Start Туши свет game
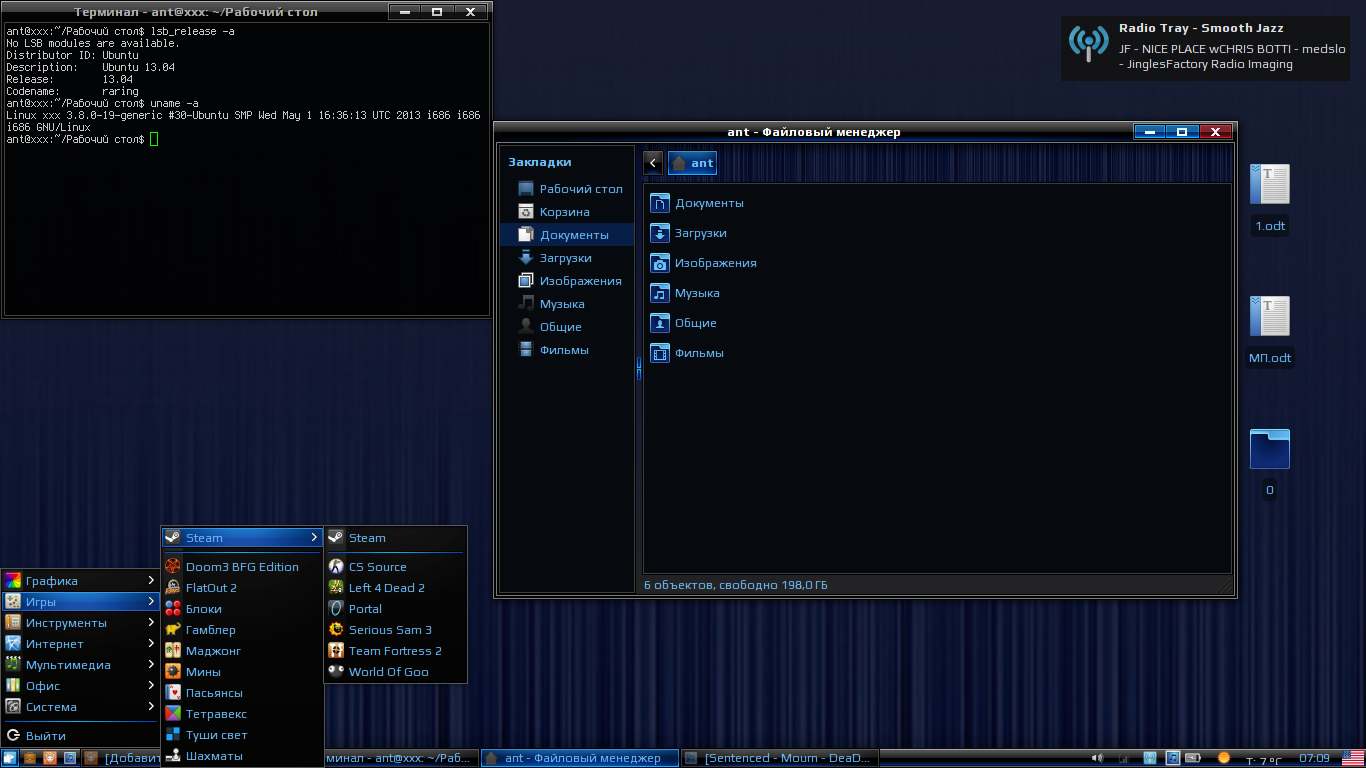 pos(242,735)
